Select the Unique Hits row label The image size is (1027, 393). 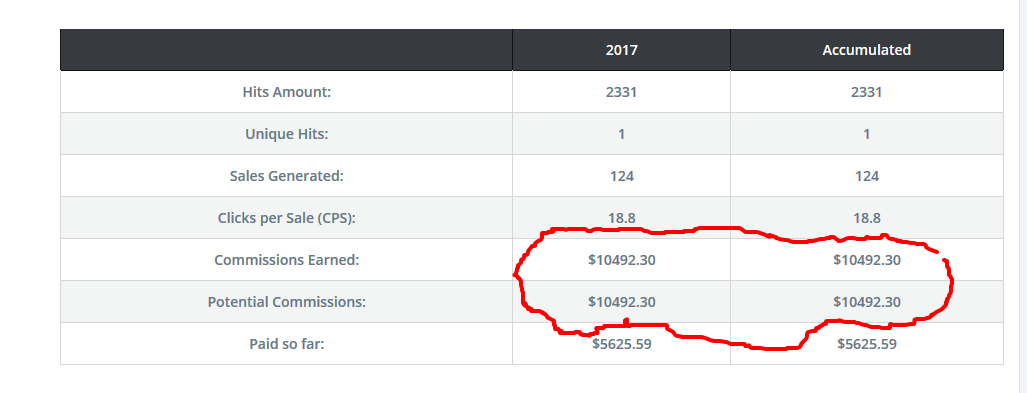point(287,134)
